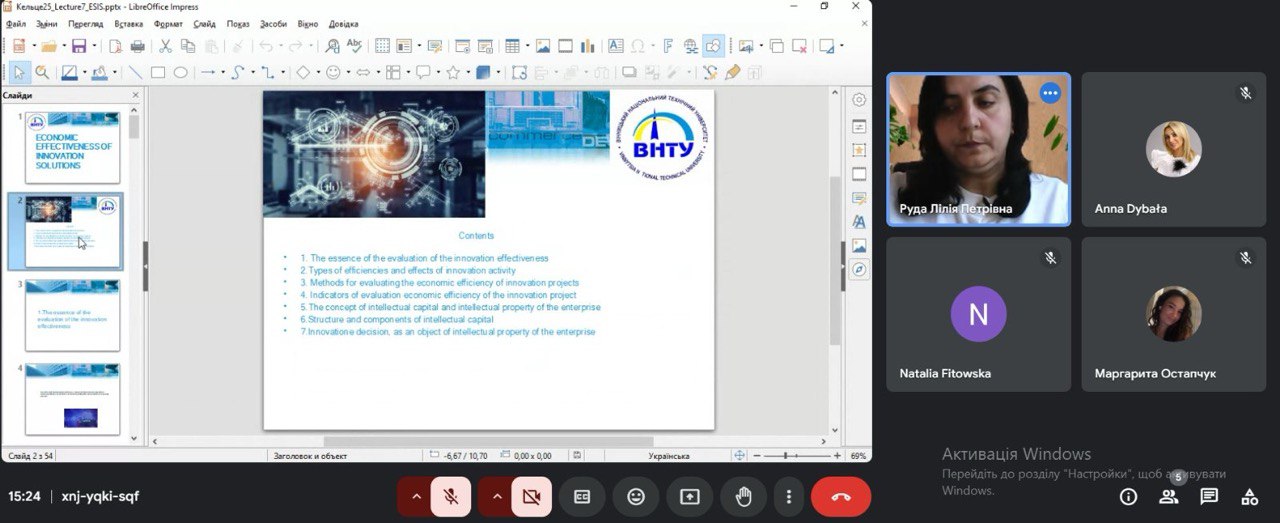Click the raise hand button

pyautogui.click(x=743, y=497)
